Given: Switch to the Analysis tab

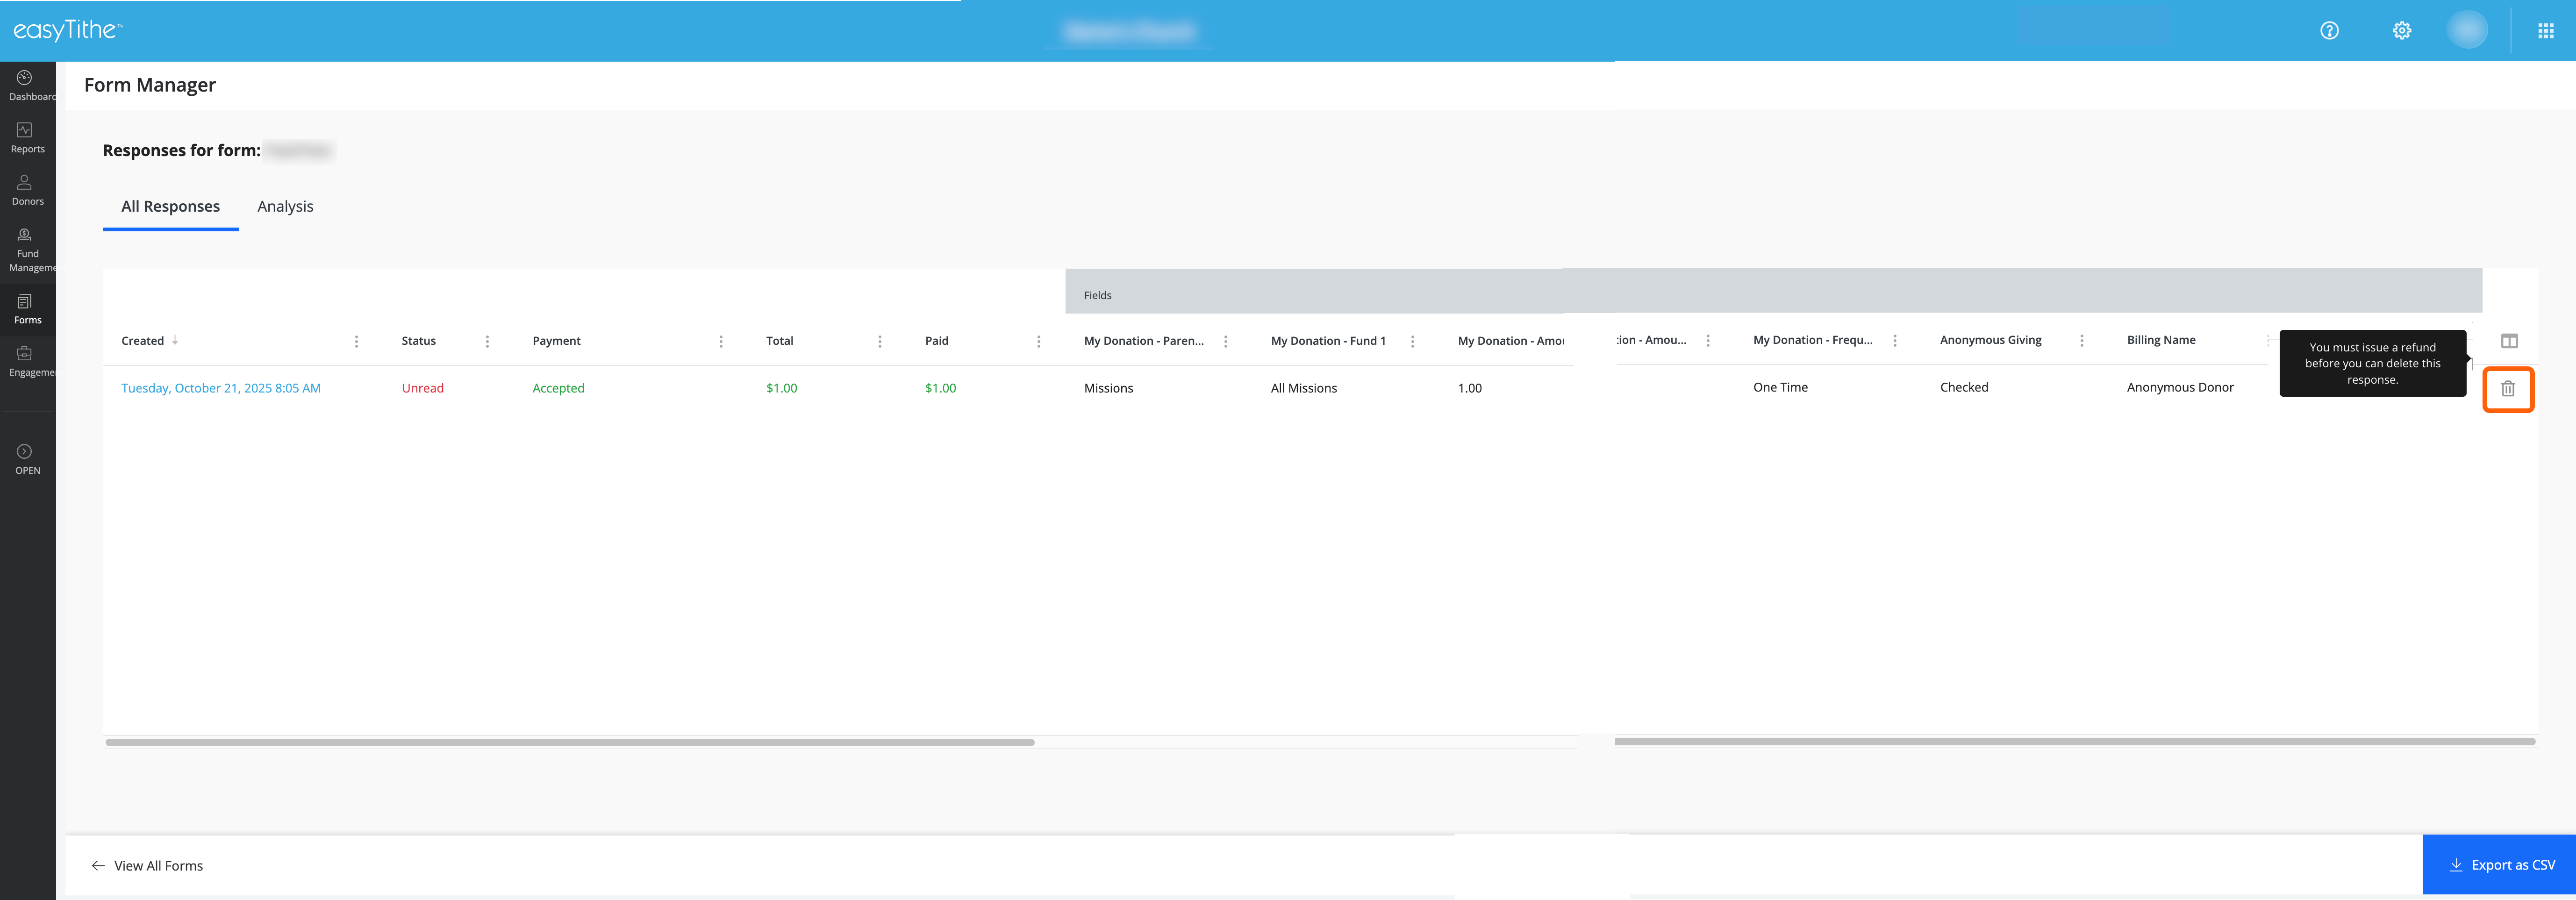Looking at the screenshot, I should [x=285, y=206].
